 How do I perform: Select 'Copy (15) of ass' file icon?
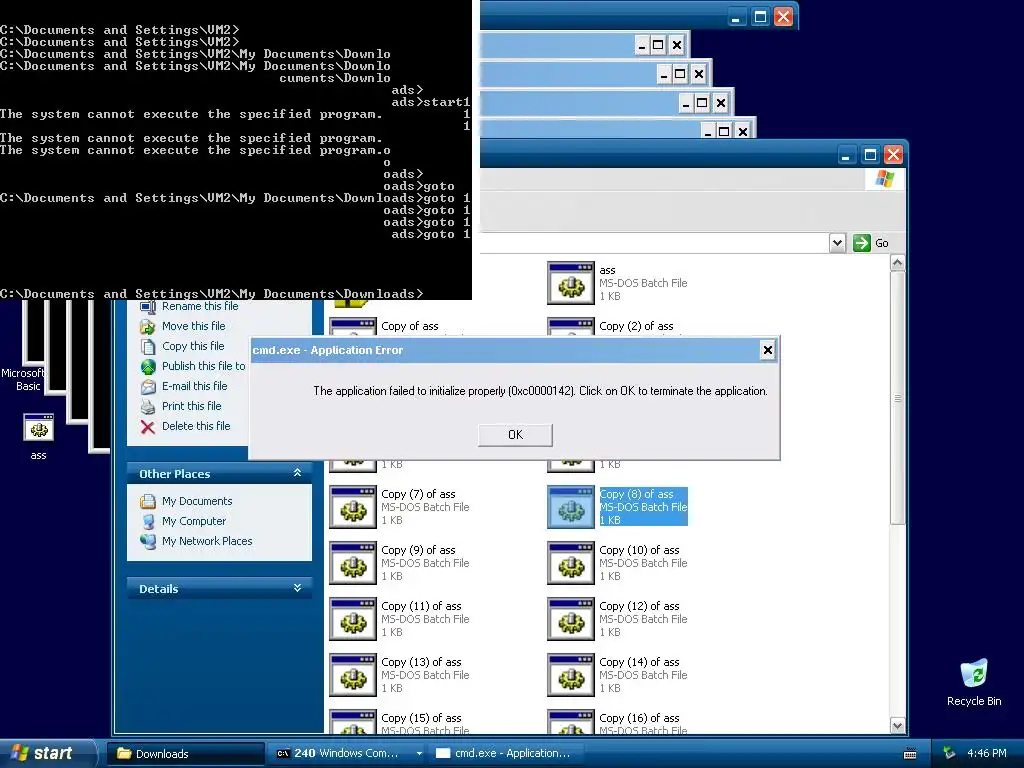click(353, 722)
